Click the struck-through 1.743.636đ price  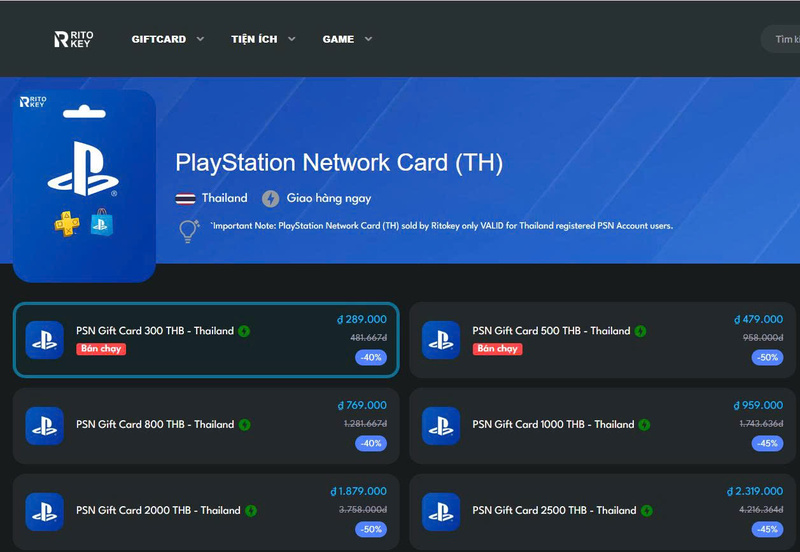point(761,423)
